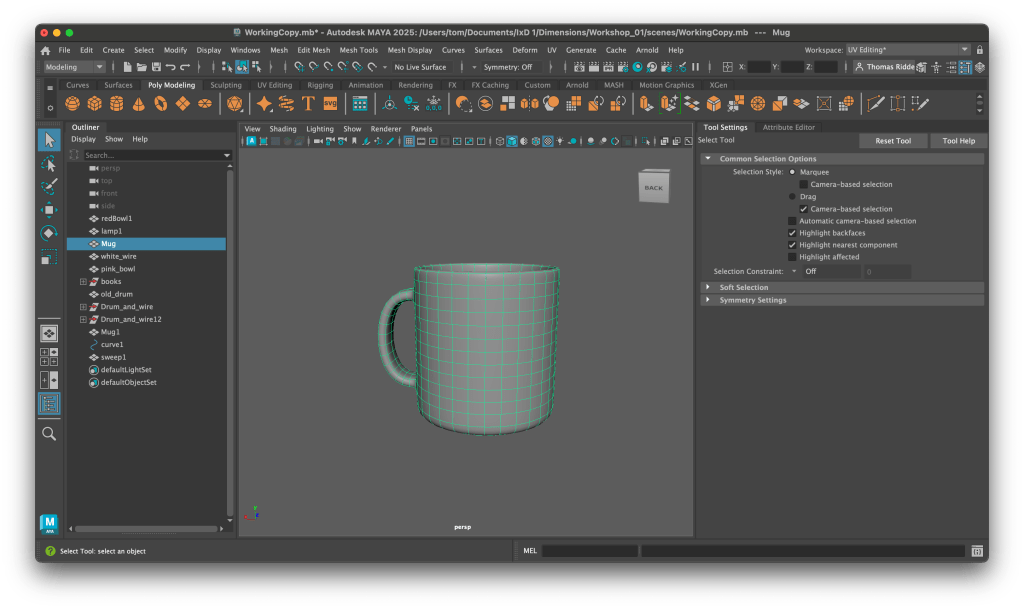Image resolution: width=1024 pixels, height=609 pixels.
Task: Open the Workspace dropdown
Action: pos(907,50)
